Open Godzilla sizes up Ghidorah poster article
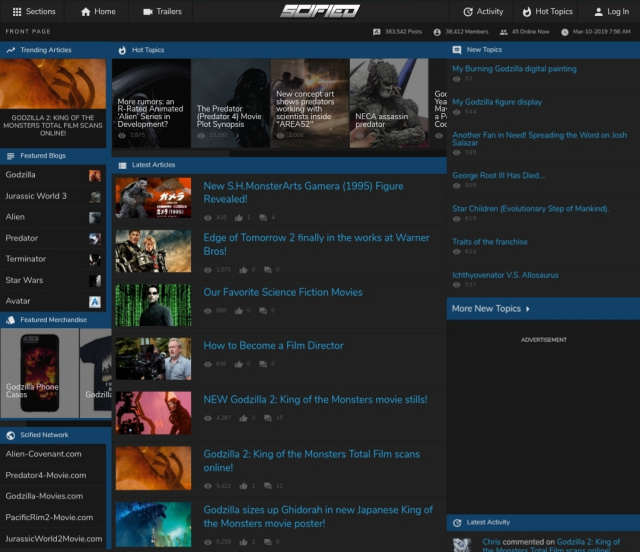 (318, 516)
